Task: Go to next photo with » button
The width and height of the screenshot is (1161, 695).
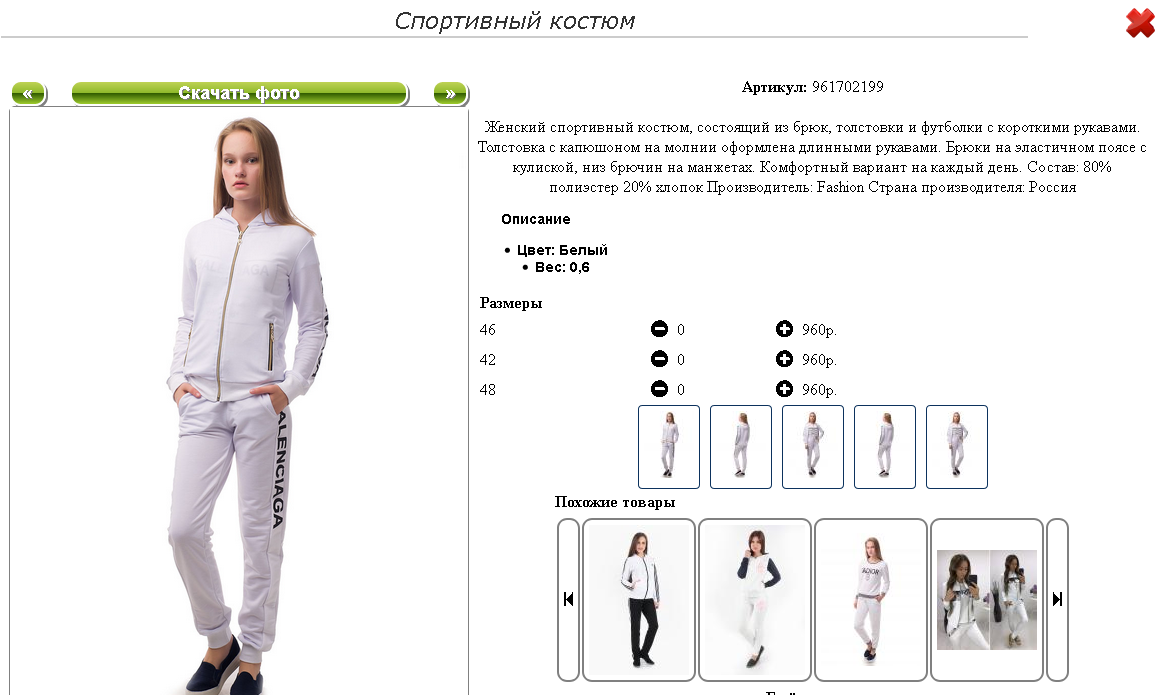Action: (x=450, y=93)
